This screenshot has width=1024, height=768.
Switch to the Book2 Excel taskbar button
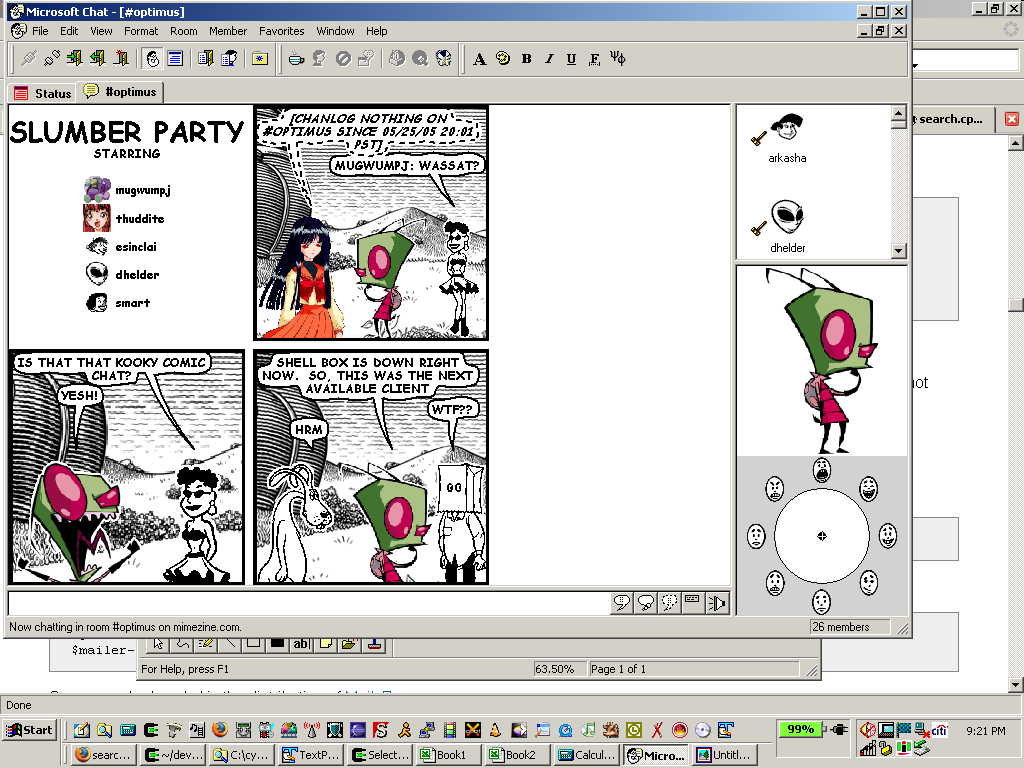[518, 755]
